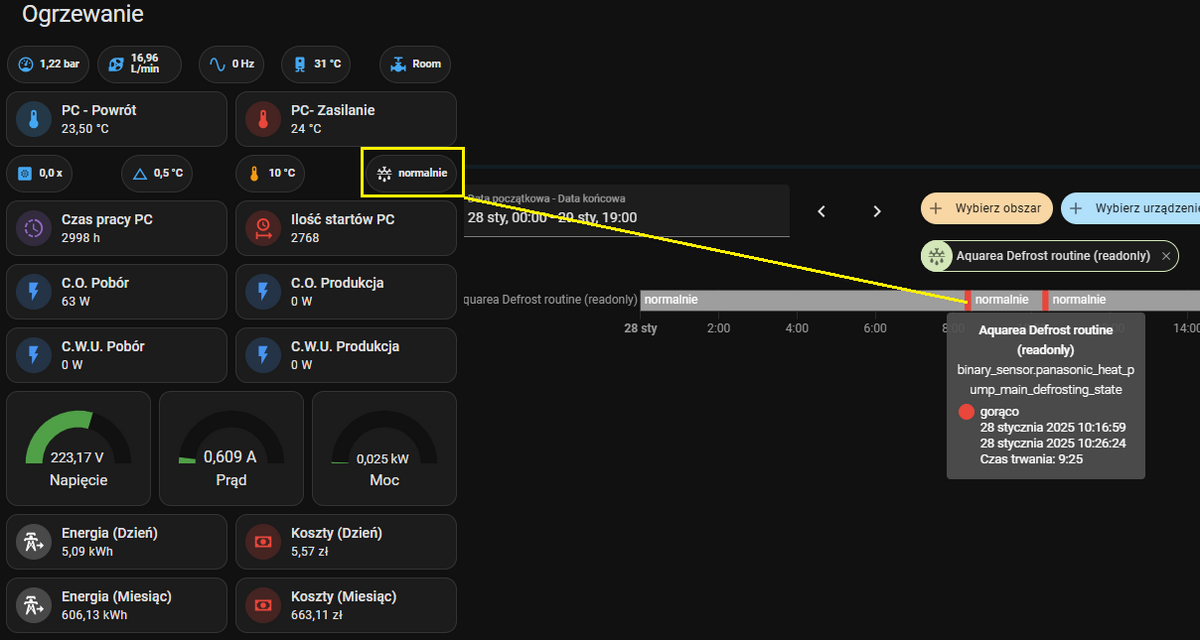
Task: Click the Czas pracy PC clock icon
Action: click(x=34, y=229)
